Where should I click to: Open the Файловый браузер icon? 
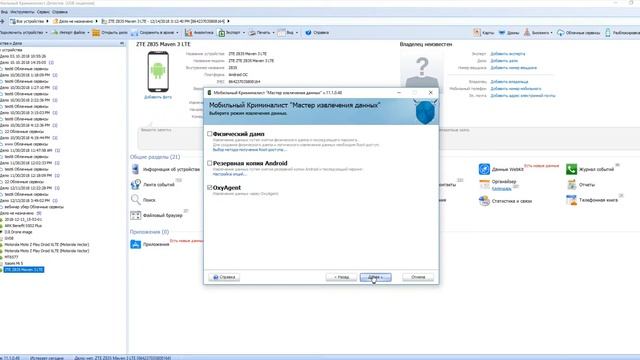[136, 215]
